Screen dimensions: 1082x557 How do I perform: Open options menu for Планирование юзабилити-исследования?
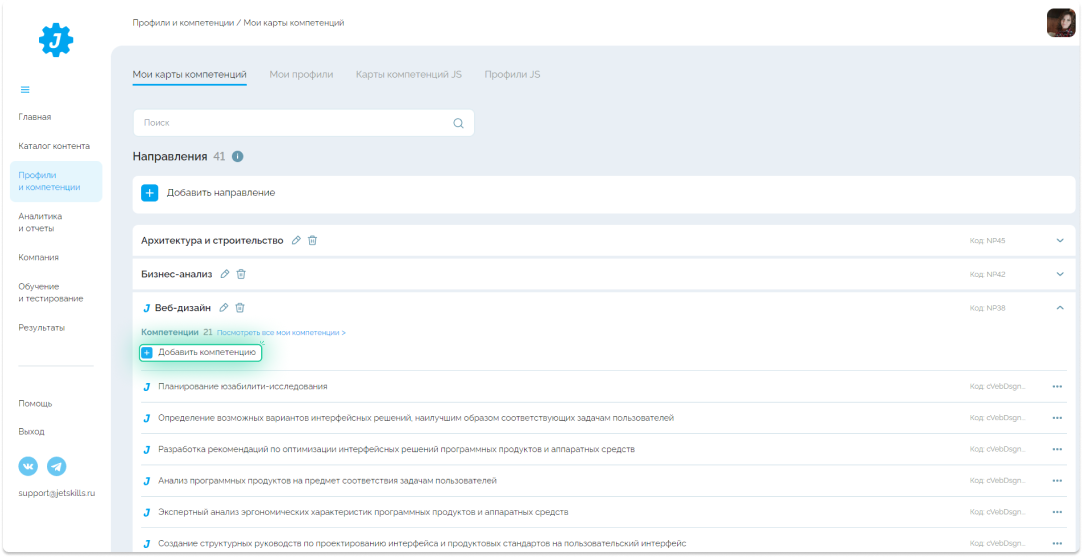pos(1057,387)
